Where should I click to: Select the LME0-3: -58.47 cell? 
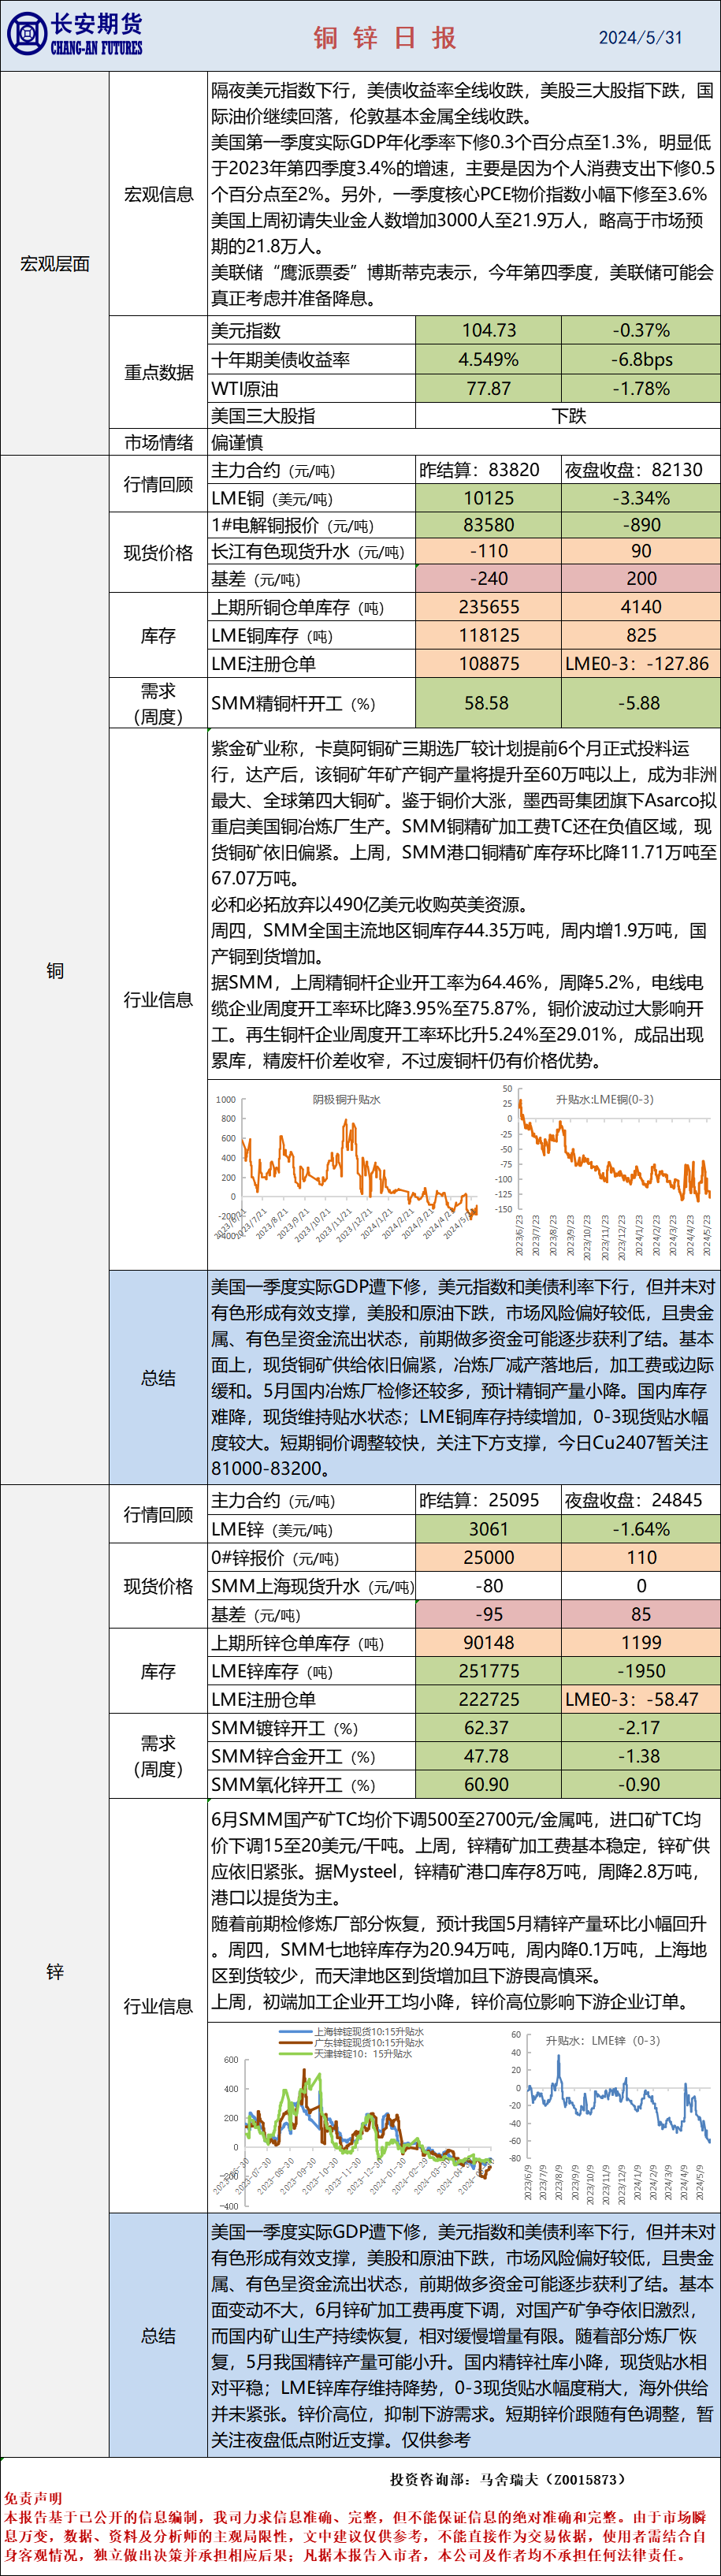click(641, 1699)
